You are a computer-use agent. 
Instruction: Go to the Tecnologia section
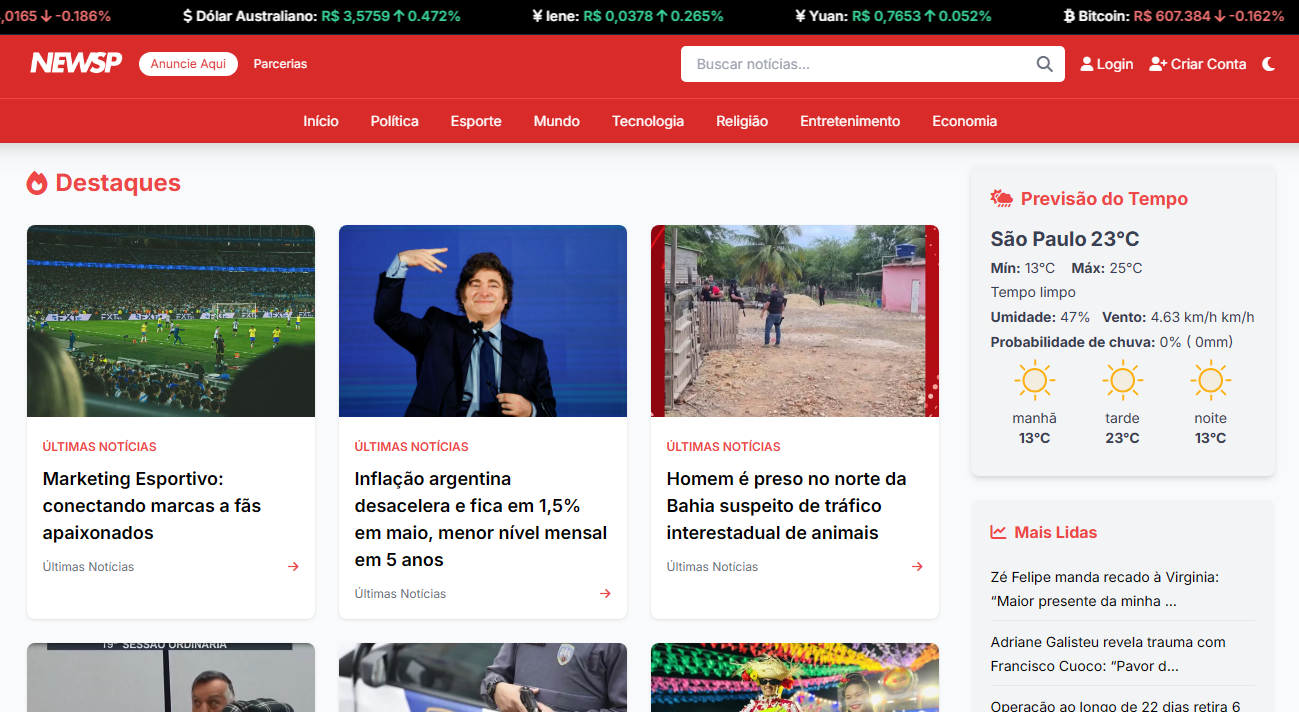[648, 121]
